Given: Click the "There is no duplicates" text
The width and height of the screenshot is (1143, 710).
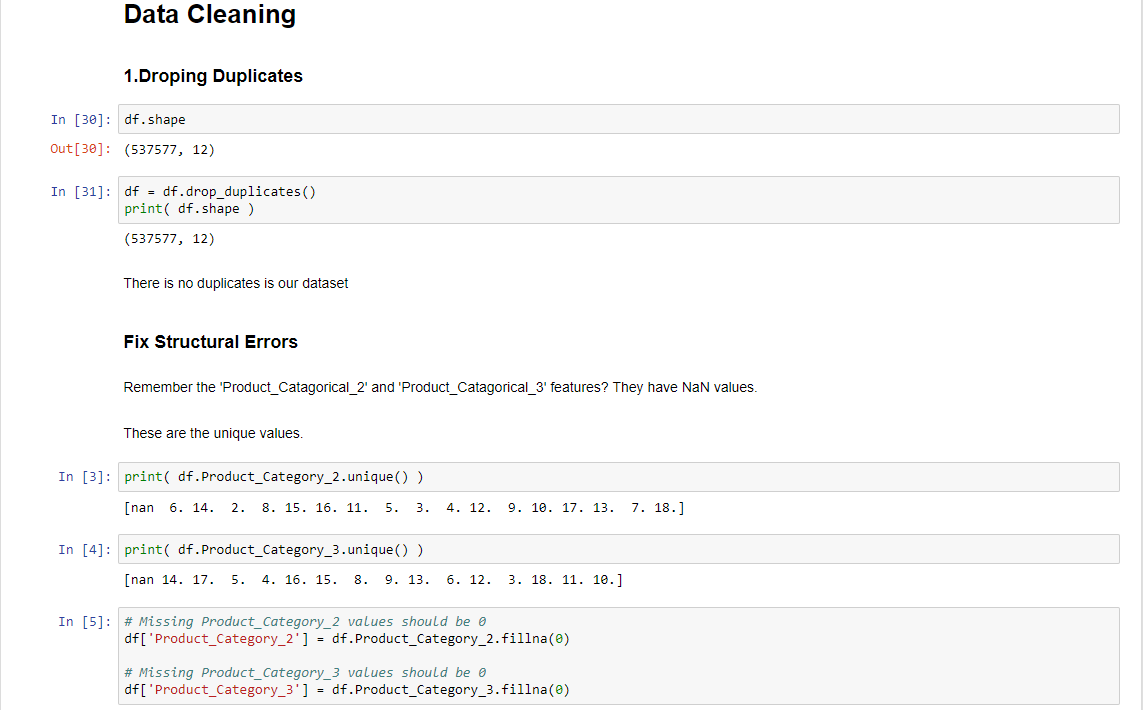Looking at the screenshot, I should 236,283.
